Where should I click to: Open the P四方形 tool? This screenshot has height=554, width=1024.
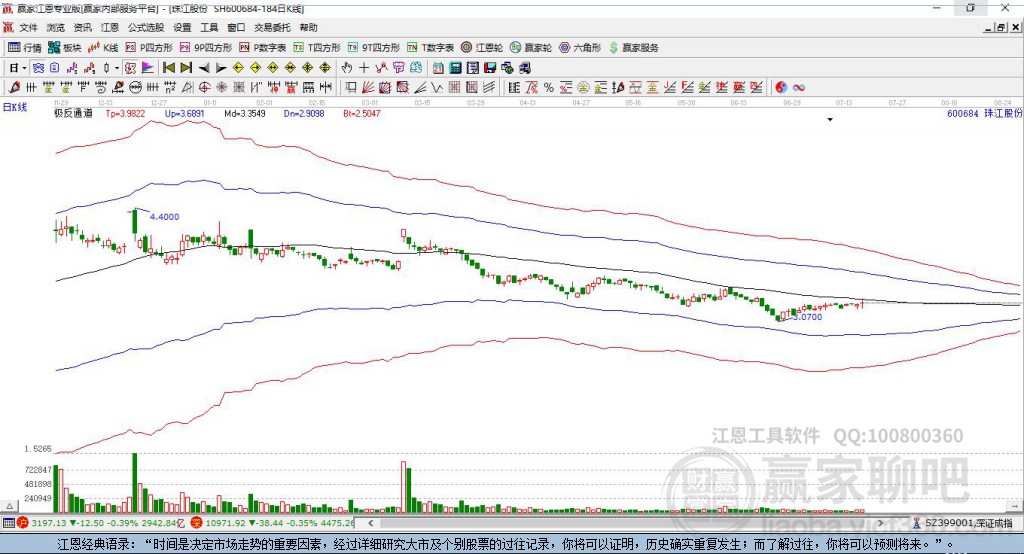[x=149, y=48]
